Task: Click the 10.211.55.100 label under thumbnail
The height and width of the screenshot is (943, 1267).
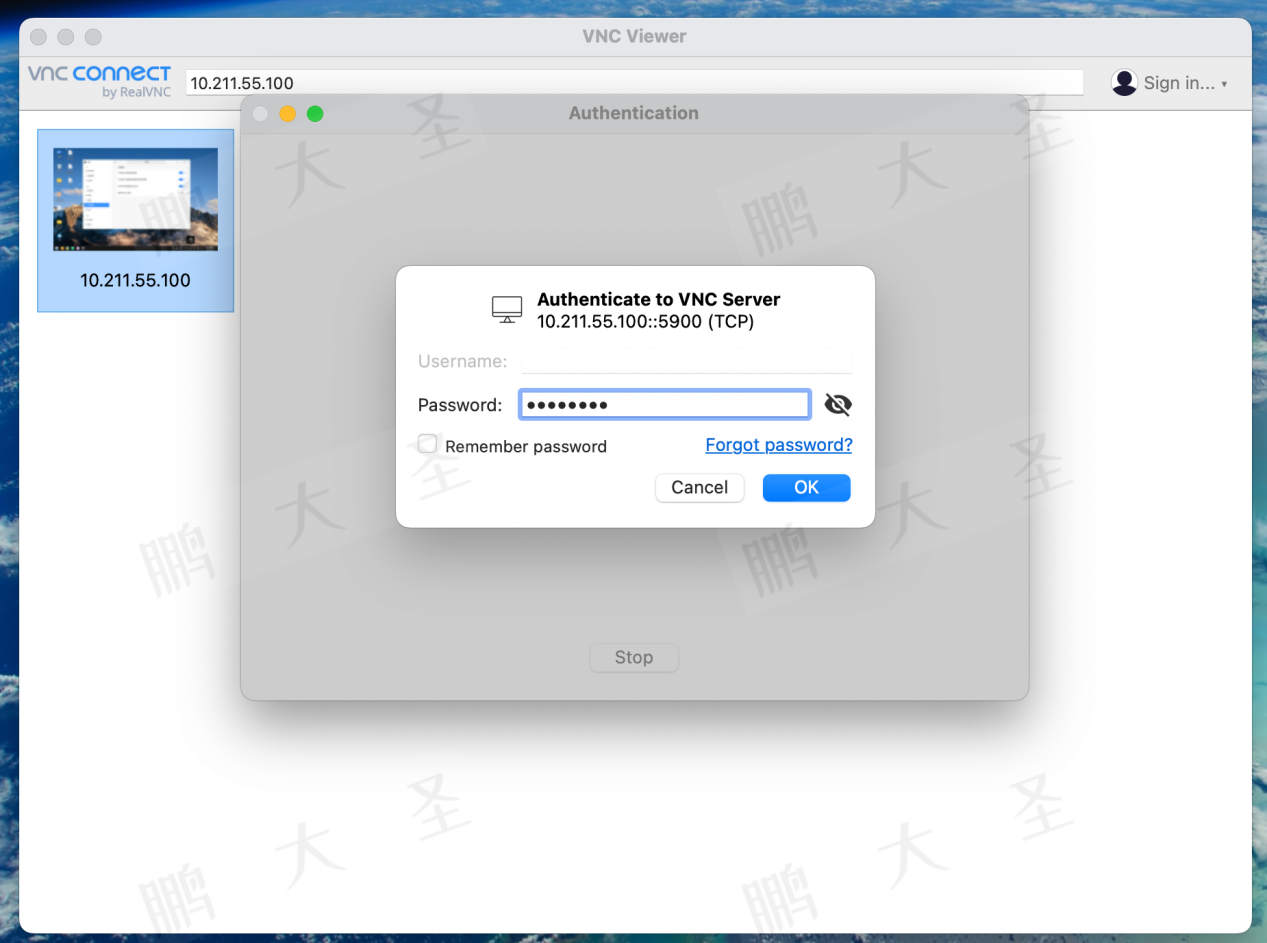Action: (135, 280)
